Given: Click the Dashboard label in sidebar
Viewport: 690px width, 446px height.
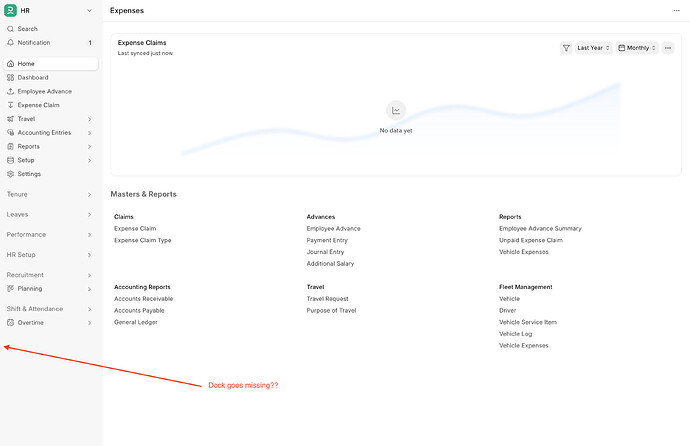Looking at the screenshot, I should 33,77.
